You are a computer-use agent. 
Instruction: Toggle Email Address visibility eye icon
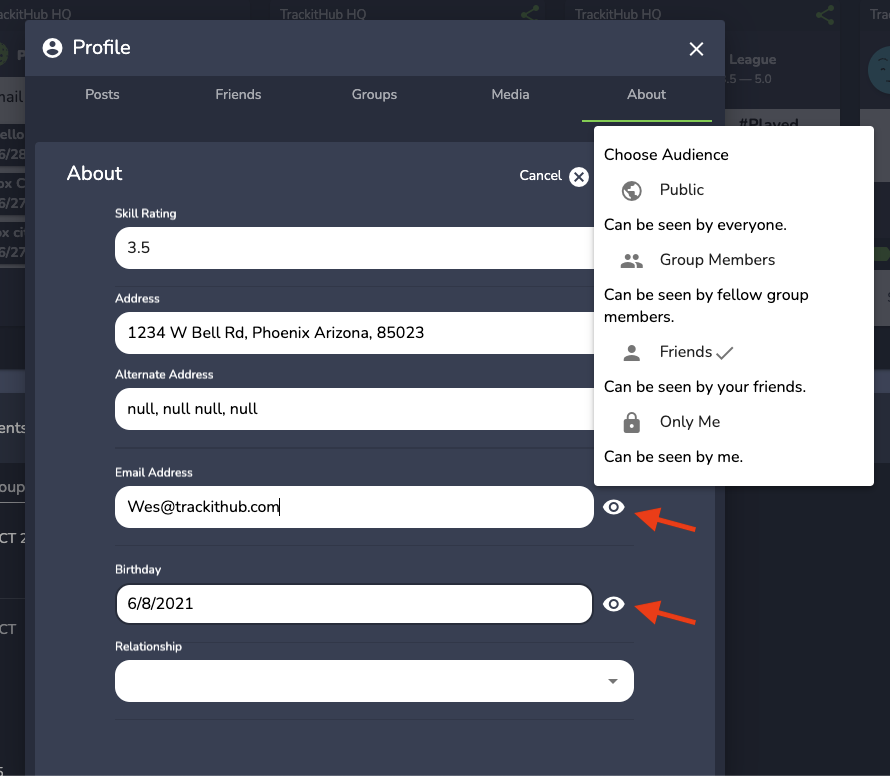click(614, 507)
